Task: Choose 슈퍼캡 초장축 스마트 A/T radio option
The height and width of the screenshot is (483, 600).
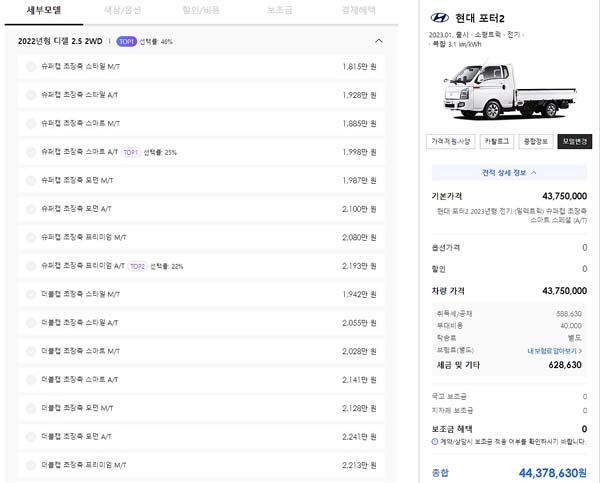Action: [x=31, y=152]
